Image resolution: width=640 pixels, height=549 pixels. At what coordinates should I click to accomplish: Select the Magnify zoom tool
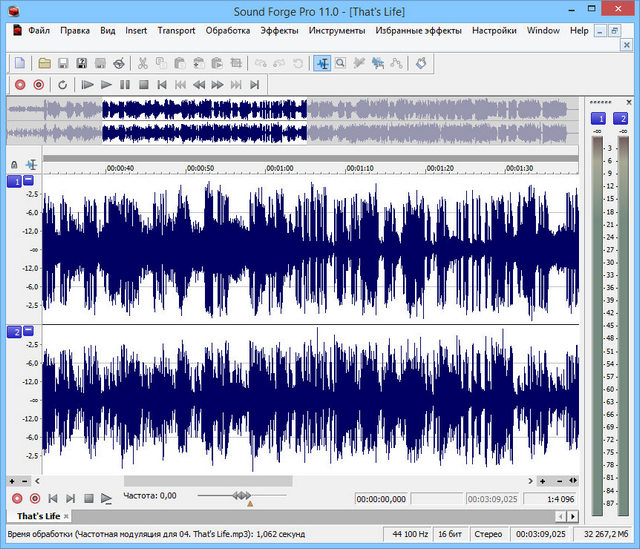341,63
